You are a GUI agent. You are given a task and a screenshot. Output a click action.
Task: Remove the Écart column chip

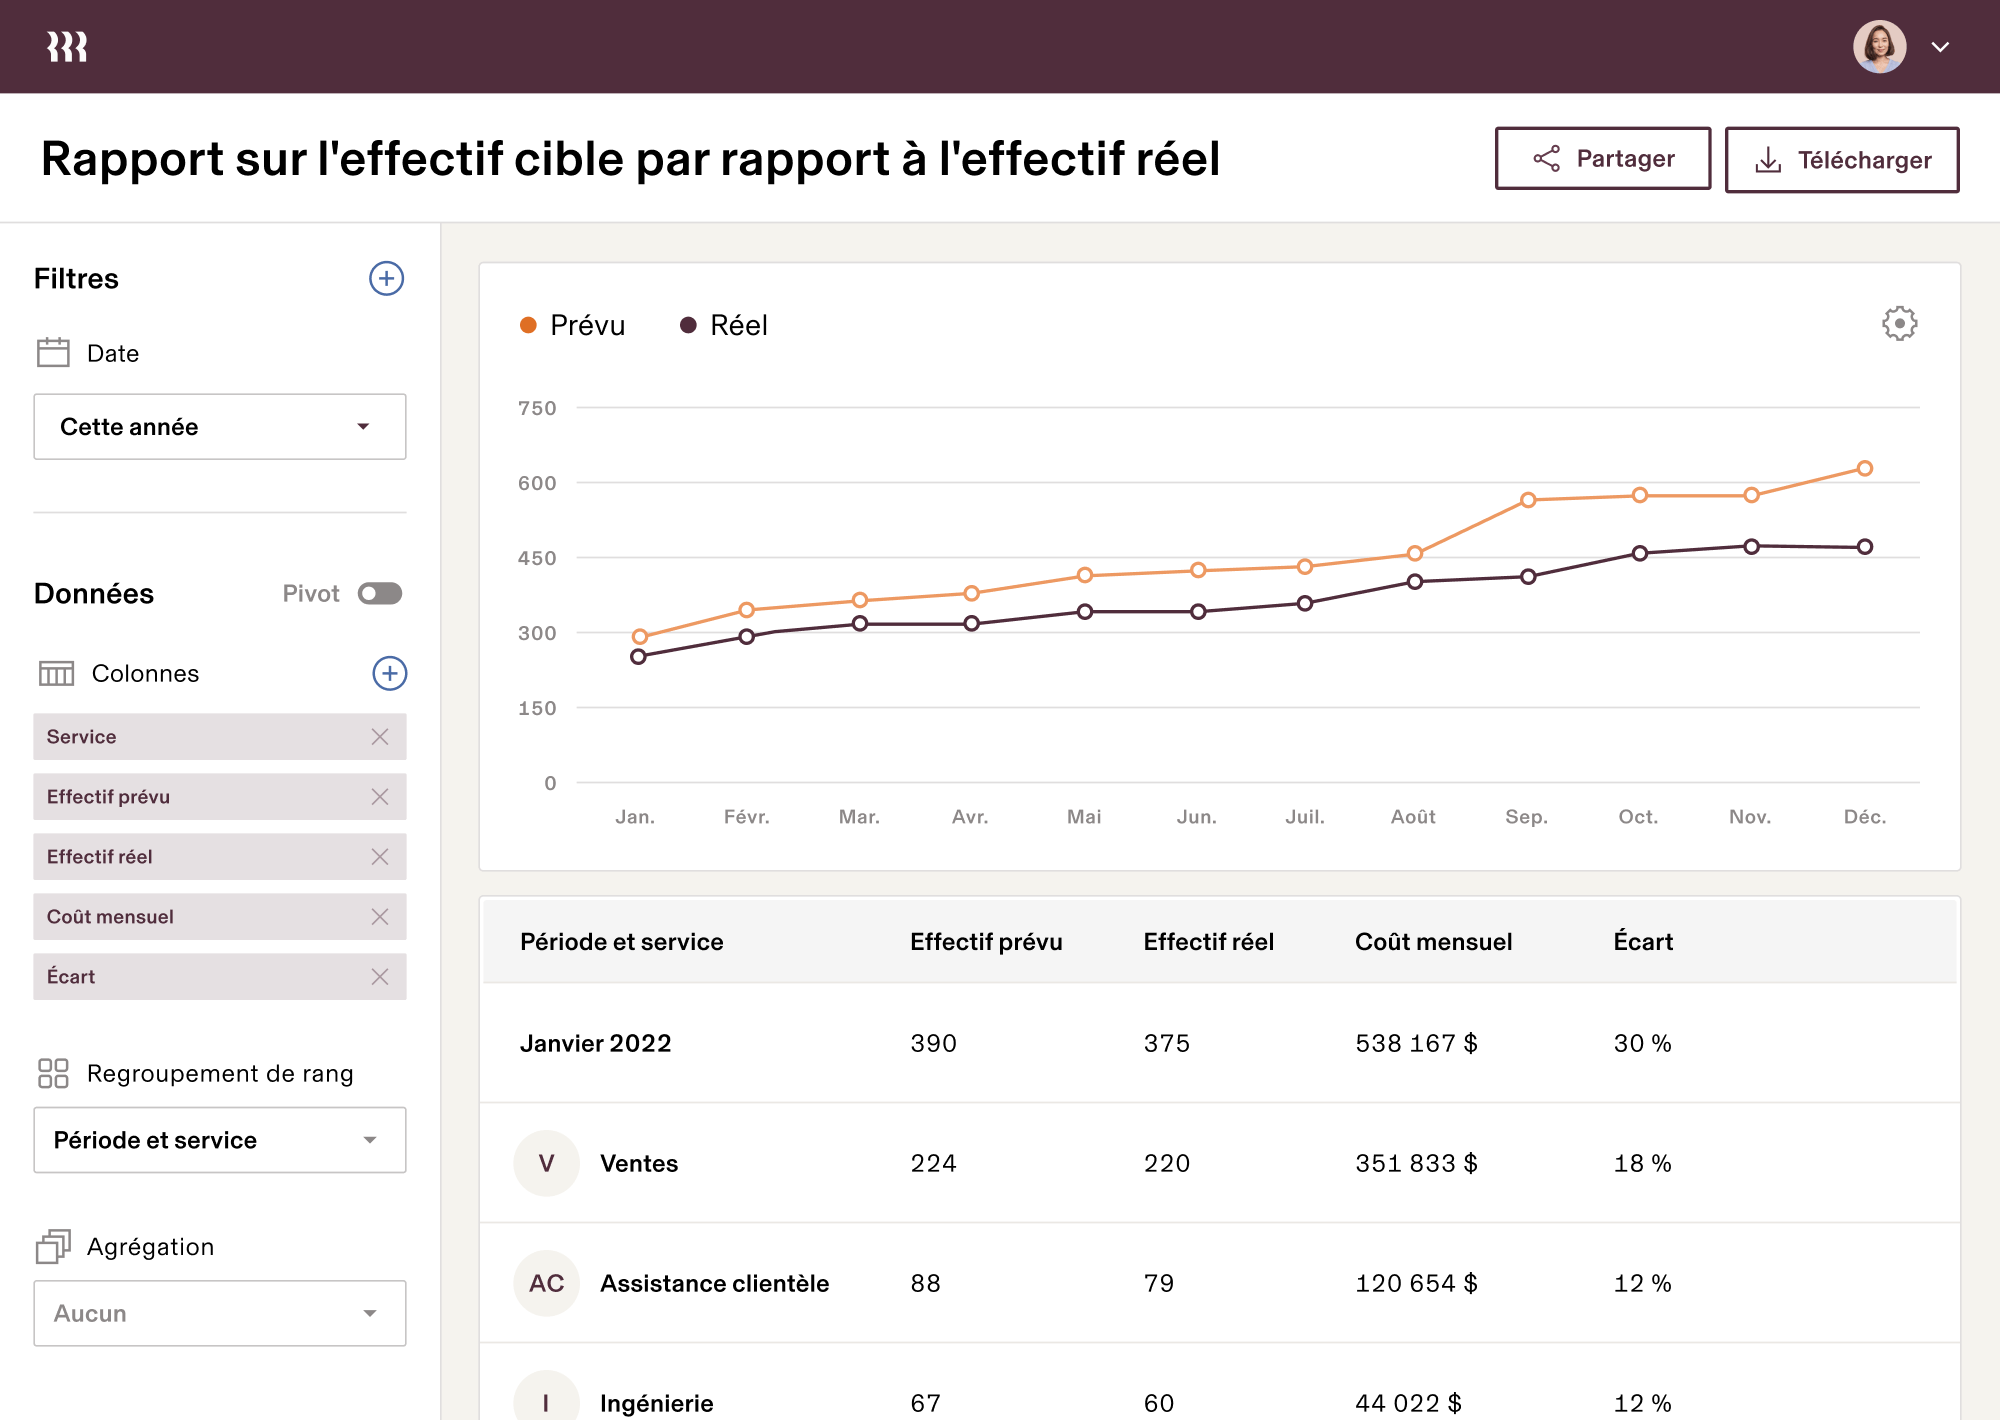[380, 976]
